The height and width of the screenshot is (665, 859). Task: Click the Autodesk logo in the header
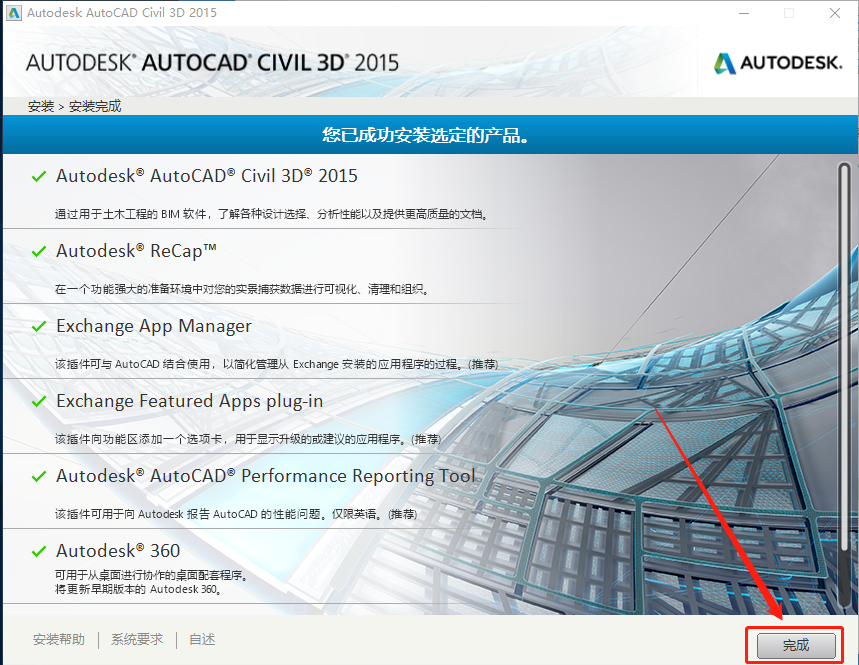point(778,63)
